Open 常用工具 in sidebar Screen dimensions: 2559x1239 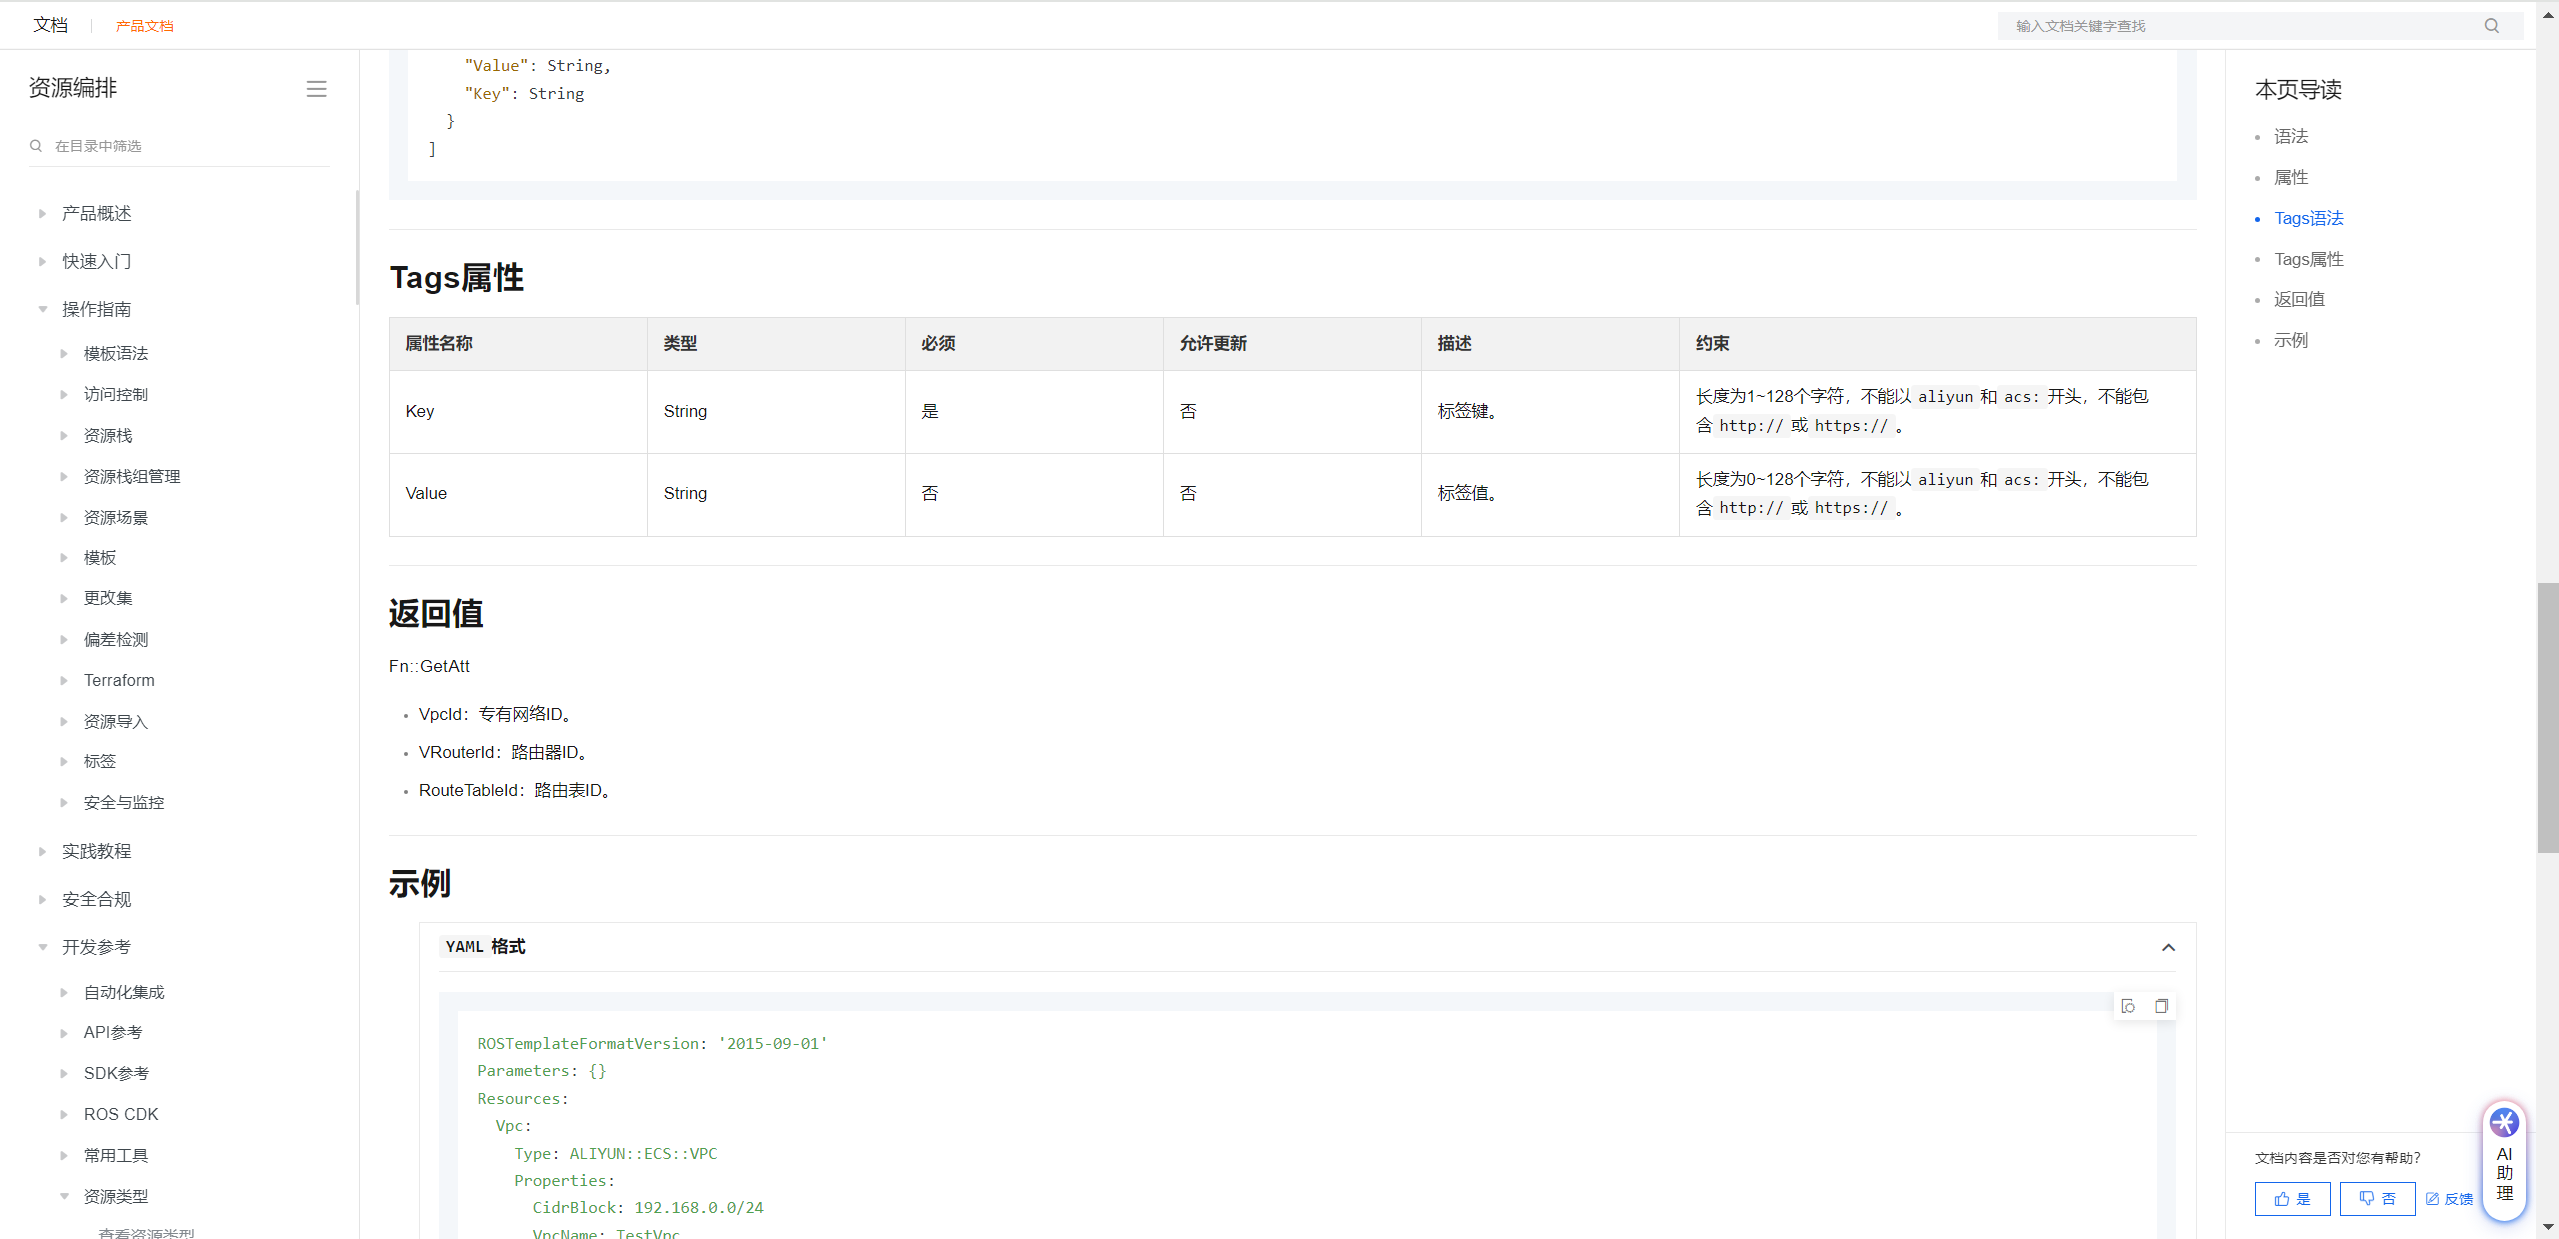click(115, 1155)
